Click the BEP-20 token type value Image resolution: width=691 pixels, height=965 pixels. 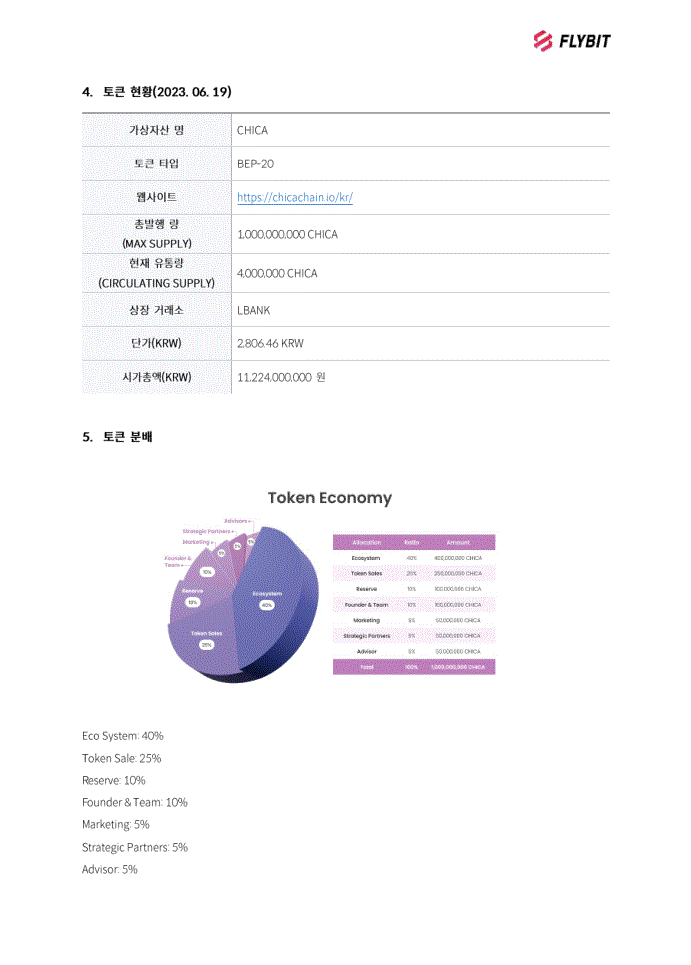(255, 164)
